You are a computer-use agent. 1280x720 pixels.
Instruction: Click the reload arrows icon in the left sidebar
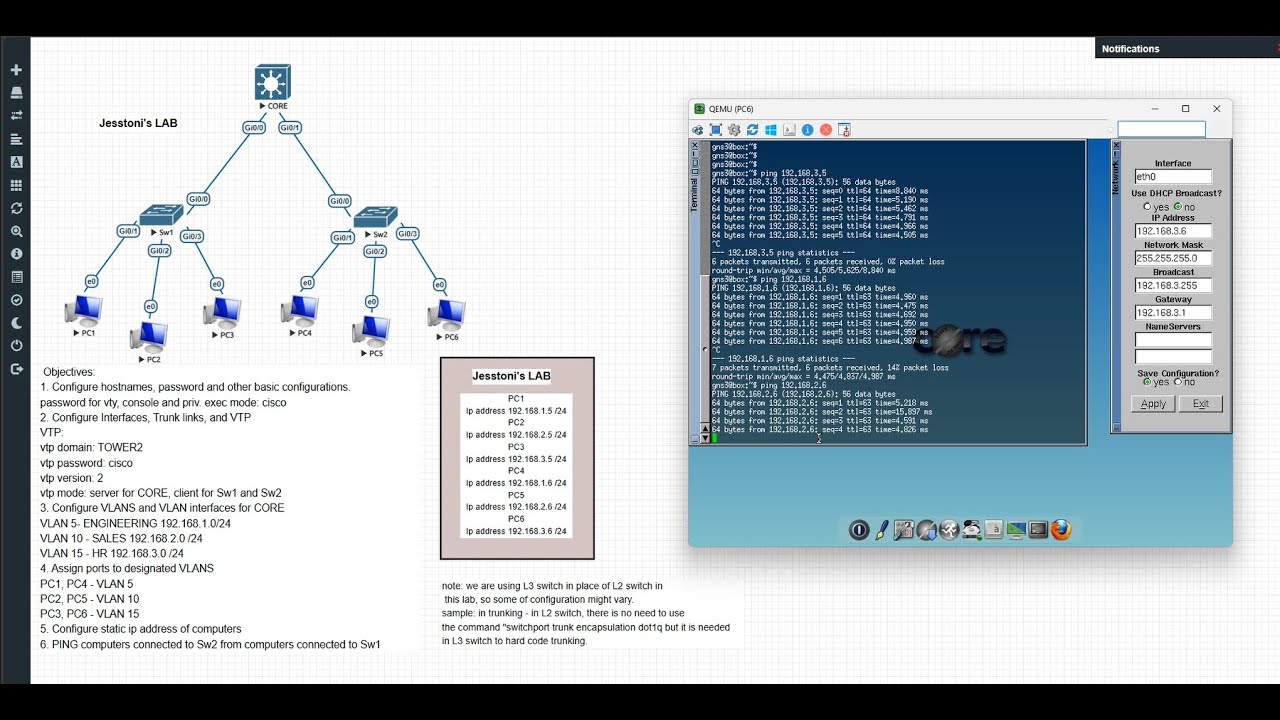pyautogui.click(x=16, y=208)
